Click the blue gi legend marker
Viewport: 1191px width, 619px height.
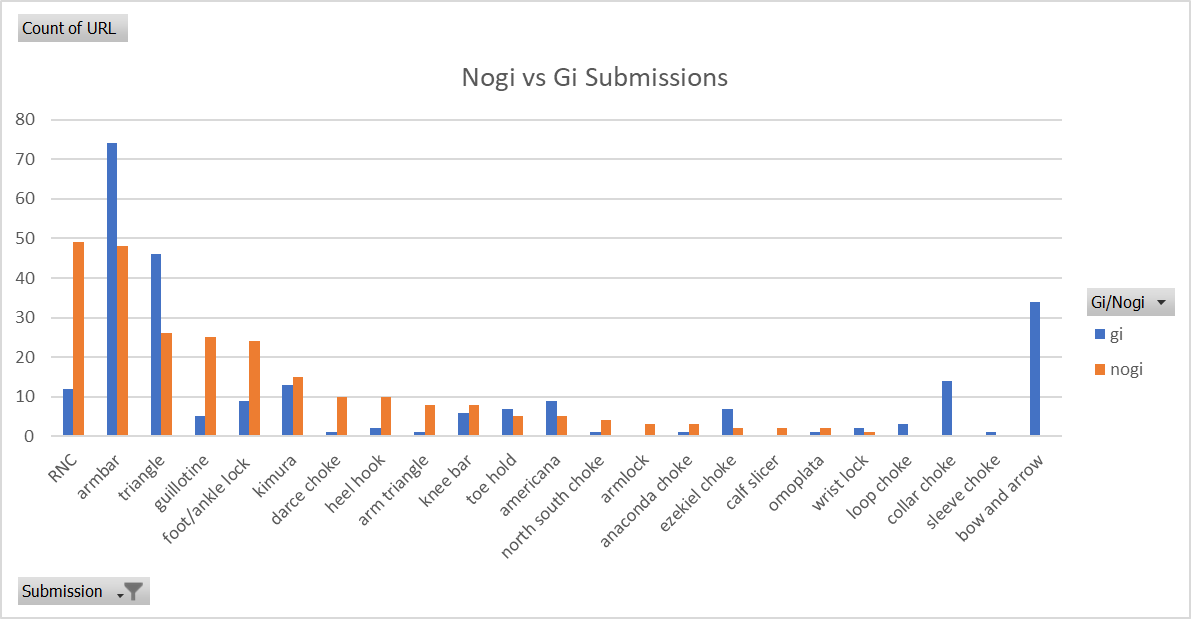pyautogui.click(x=1100, y=334)
